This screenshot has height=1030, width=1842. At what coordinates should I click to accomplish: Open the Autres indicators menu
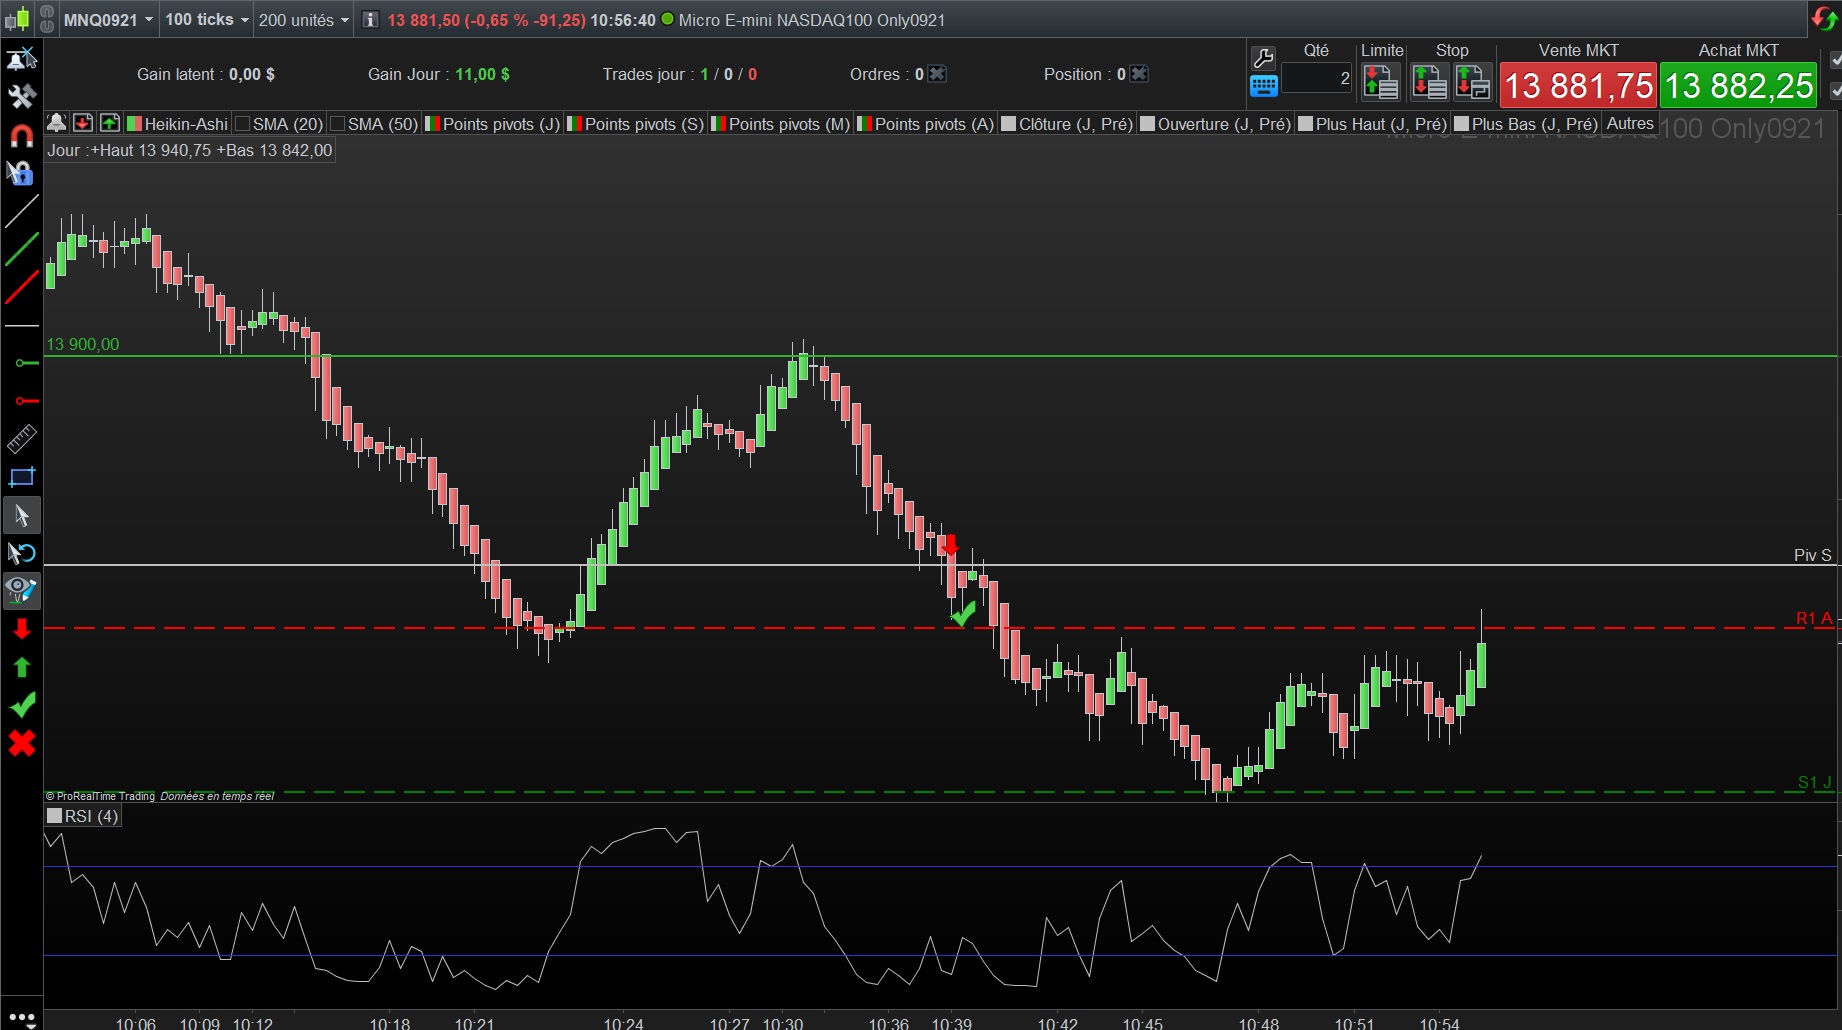[1629, 123]
